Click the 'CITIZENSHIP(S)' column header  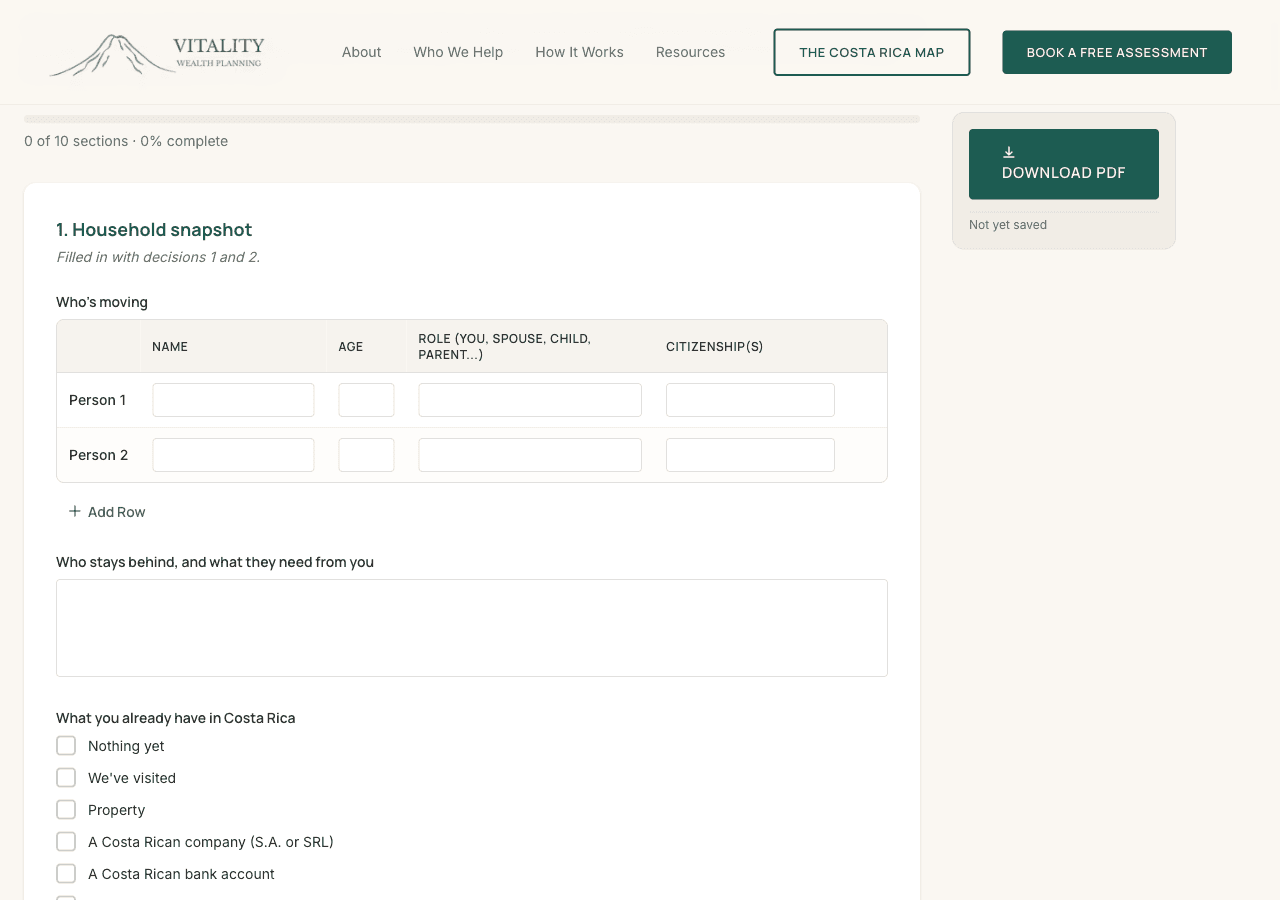click(x=715, y=347)
